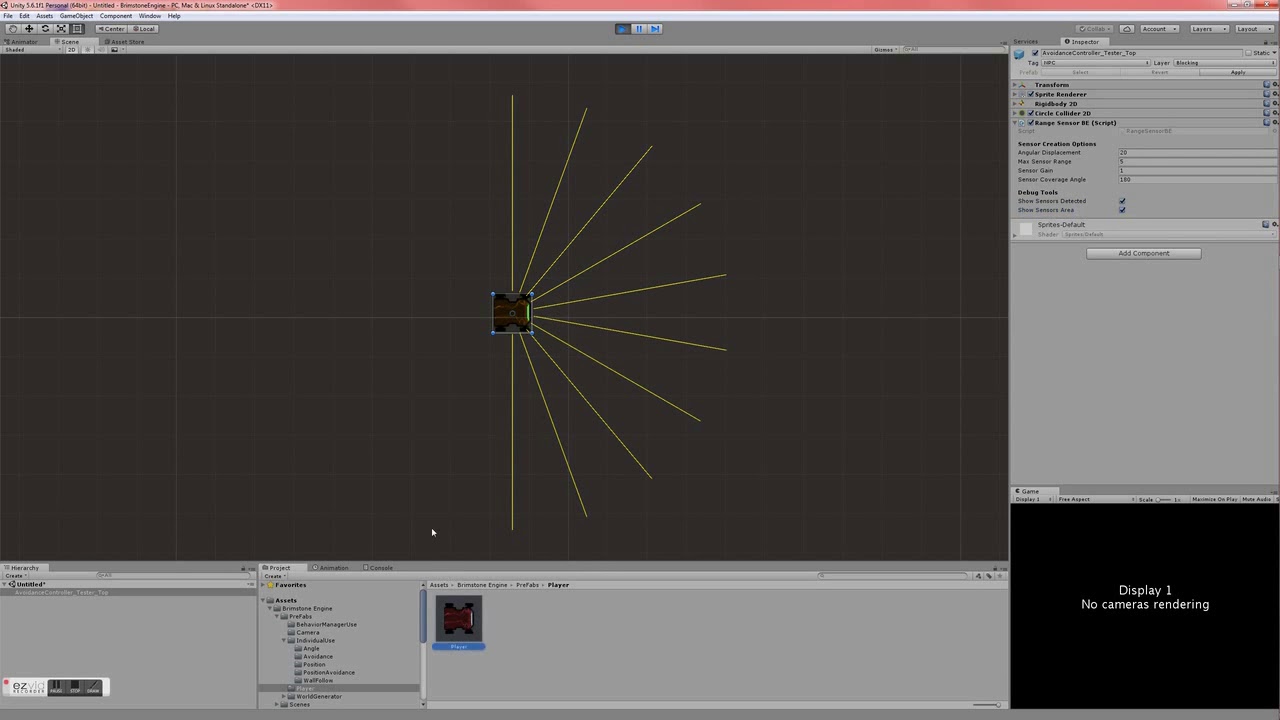Open the Assets menu
The width and height of the screenshot is (1280, 720).
[44, 16]
